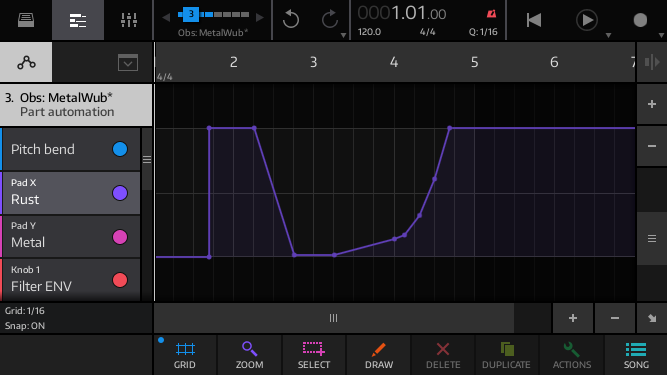Viewport: 667px width, 375px height.
Task: Select the Pad X Rust lane
Action: pyautogui.click(x=71, y=193)
